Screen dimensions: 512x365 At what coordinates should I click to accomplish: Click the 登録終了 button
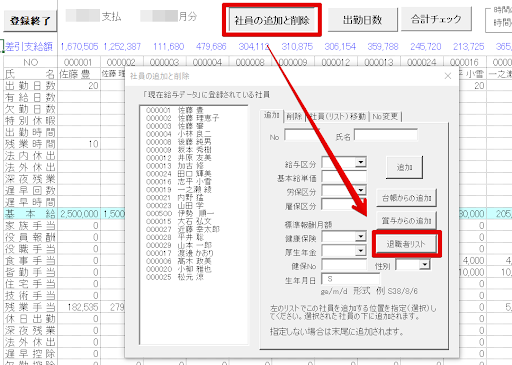click(x=30, y=21)
